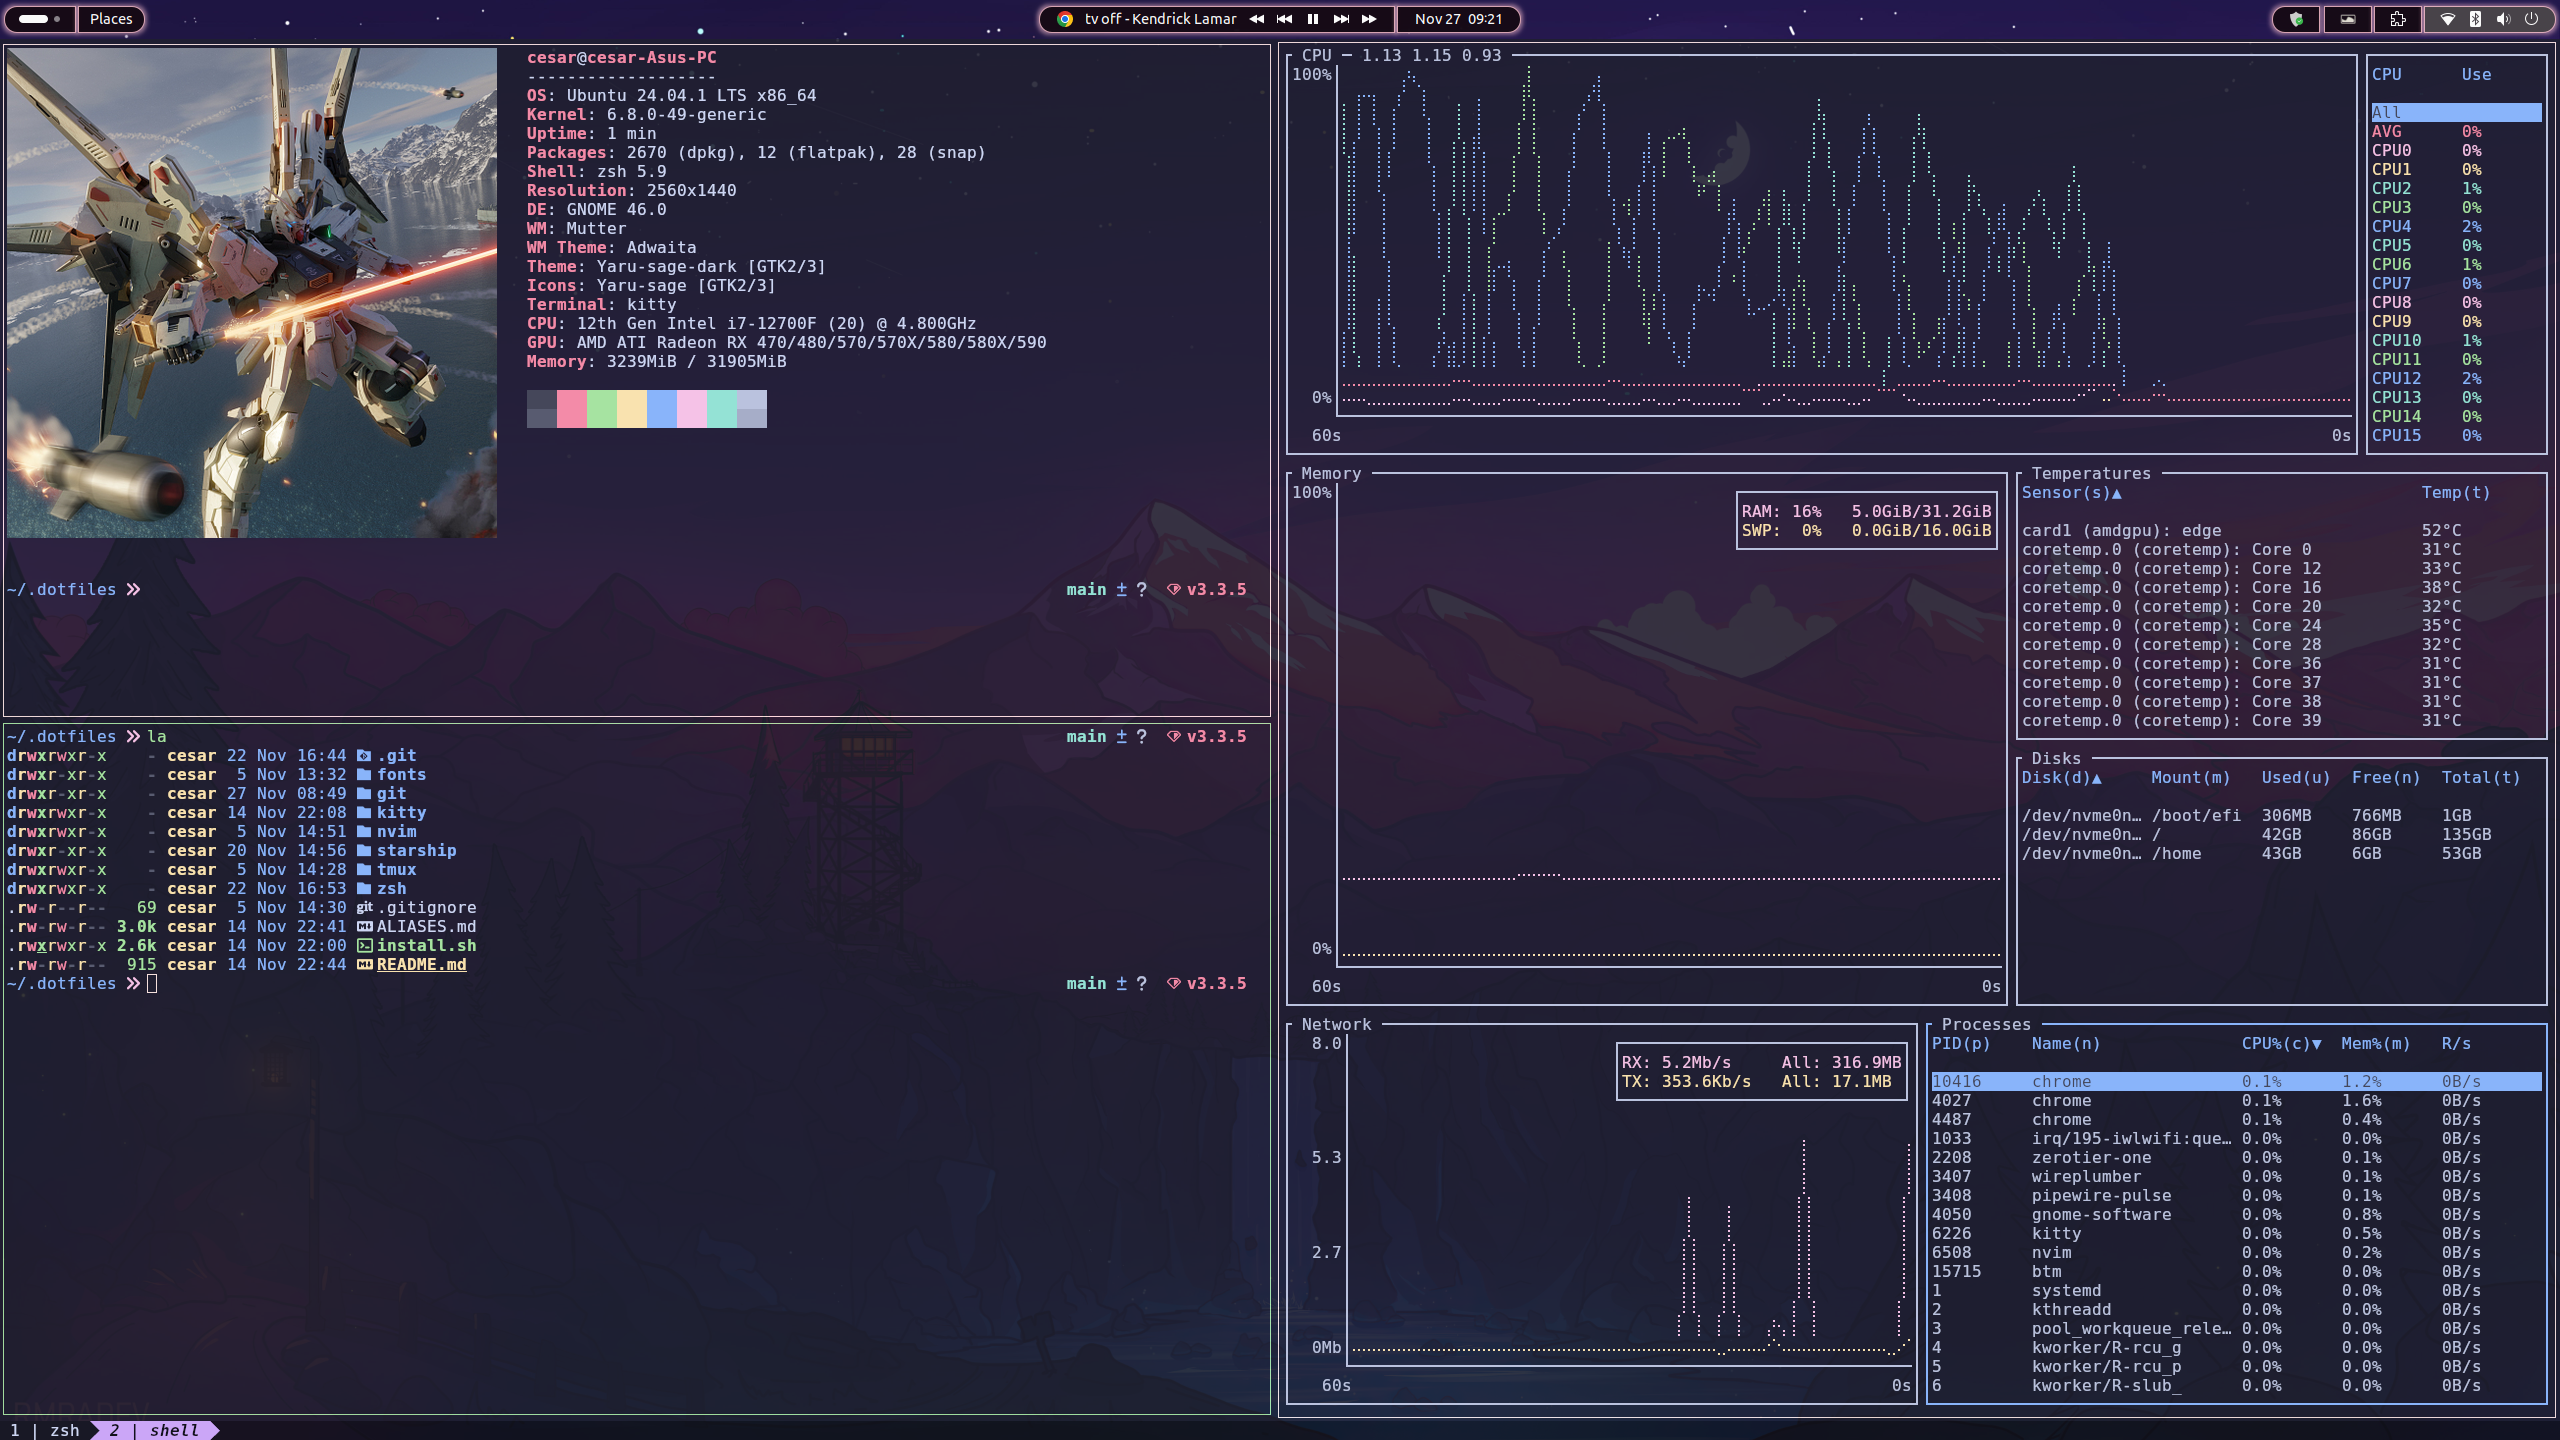
Task: Open the Nov 27 clock calendar
Action: coord(1458,19)
